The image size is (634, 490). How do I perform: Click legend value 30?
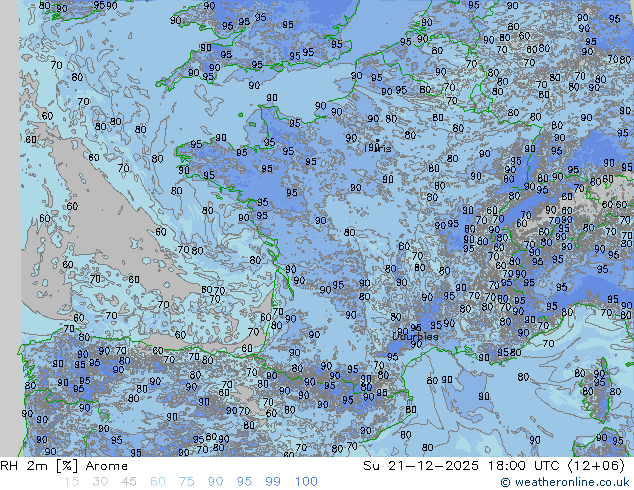point(100,482)
